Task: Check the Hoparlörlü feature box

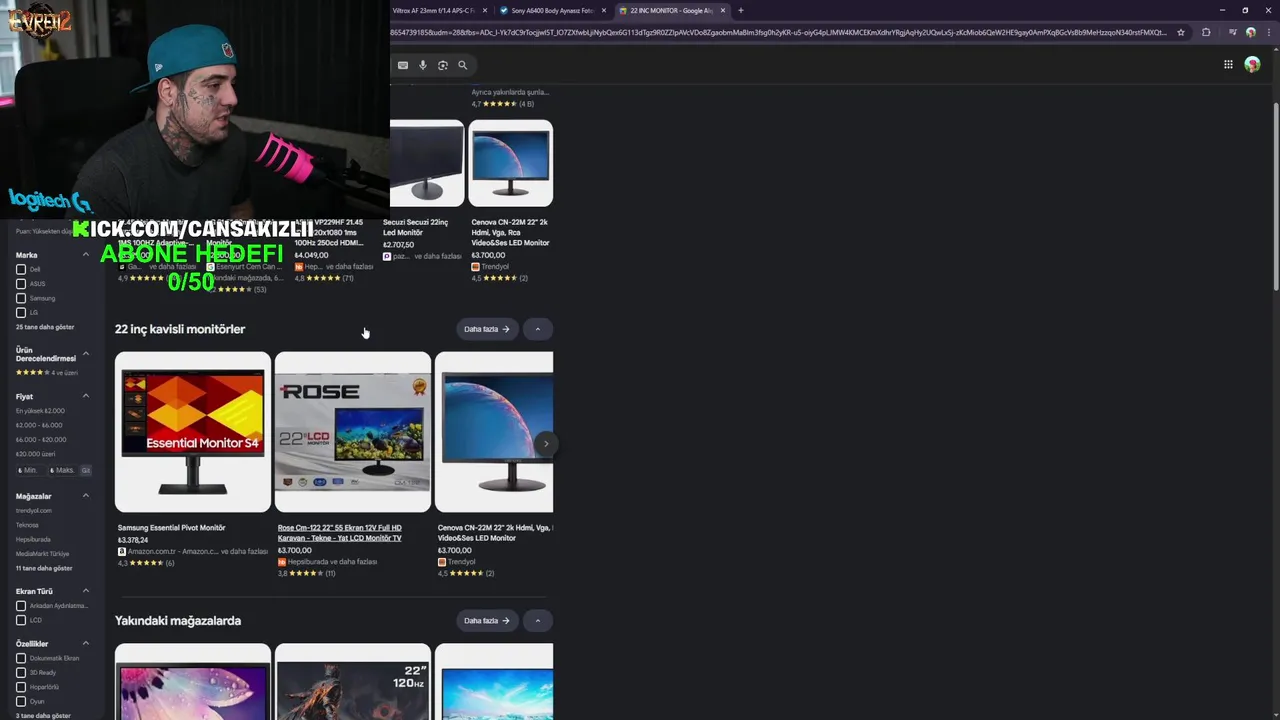Action: (20, 687)
